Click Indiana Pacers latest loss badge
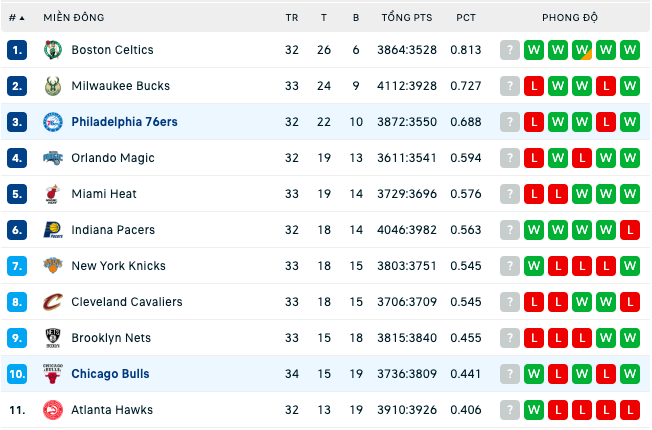The height and width of the screenshot is (430, 652). coord(630,230)
